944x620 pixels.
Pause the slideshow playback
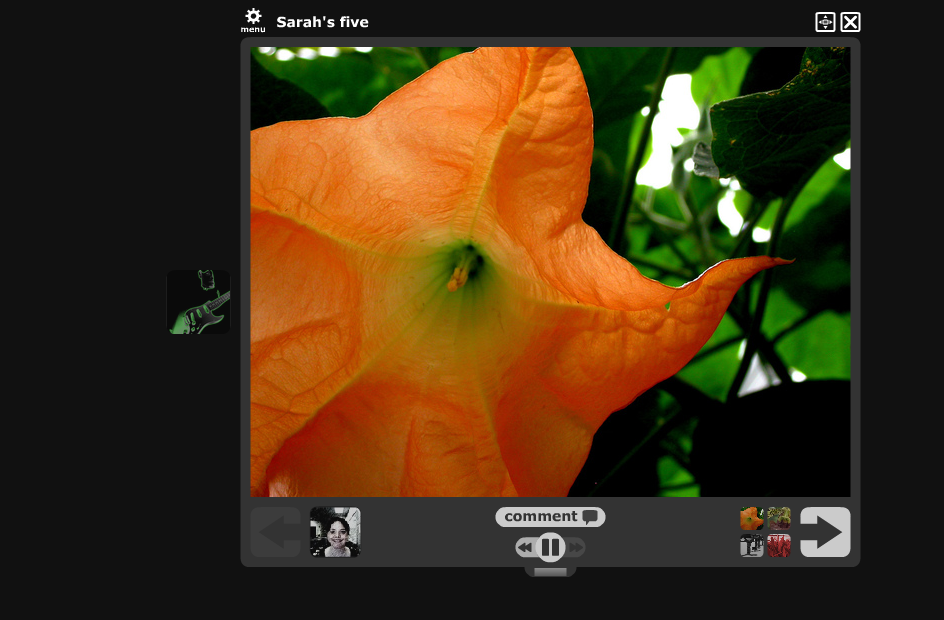[550, 547]
